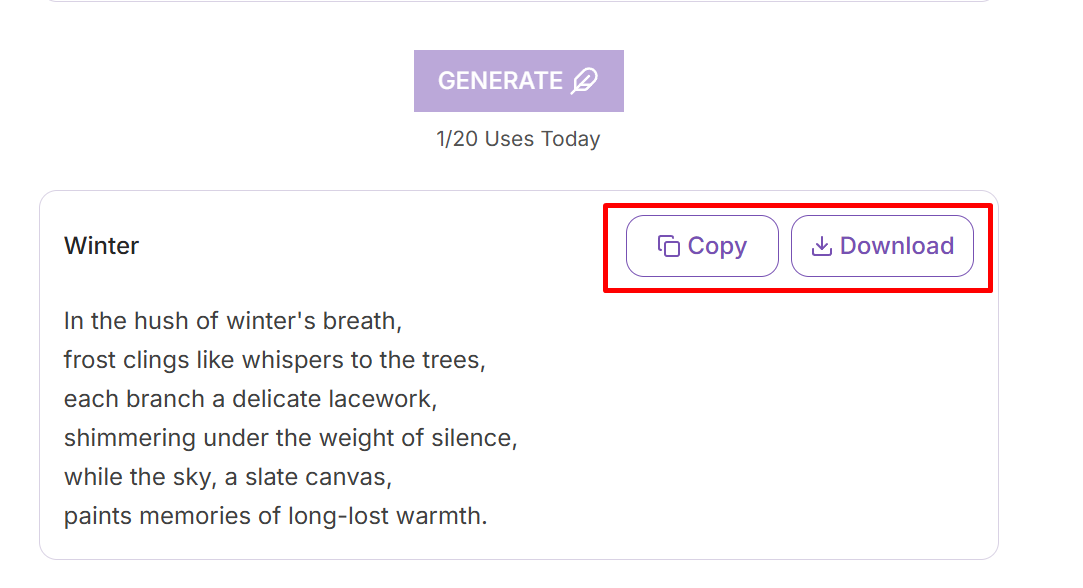The image size is (1083, 588).
Task: Select the verse 'while the sky, a slate canvas'
Action: pos(228,477)
